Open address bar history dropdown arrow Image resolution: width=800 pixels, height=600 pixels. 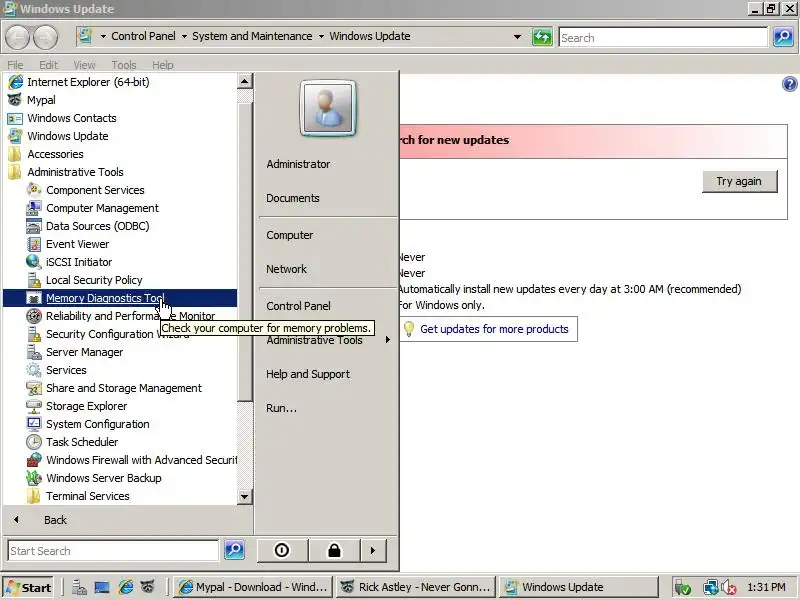(517, 37)
